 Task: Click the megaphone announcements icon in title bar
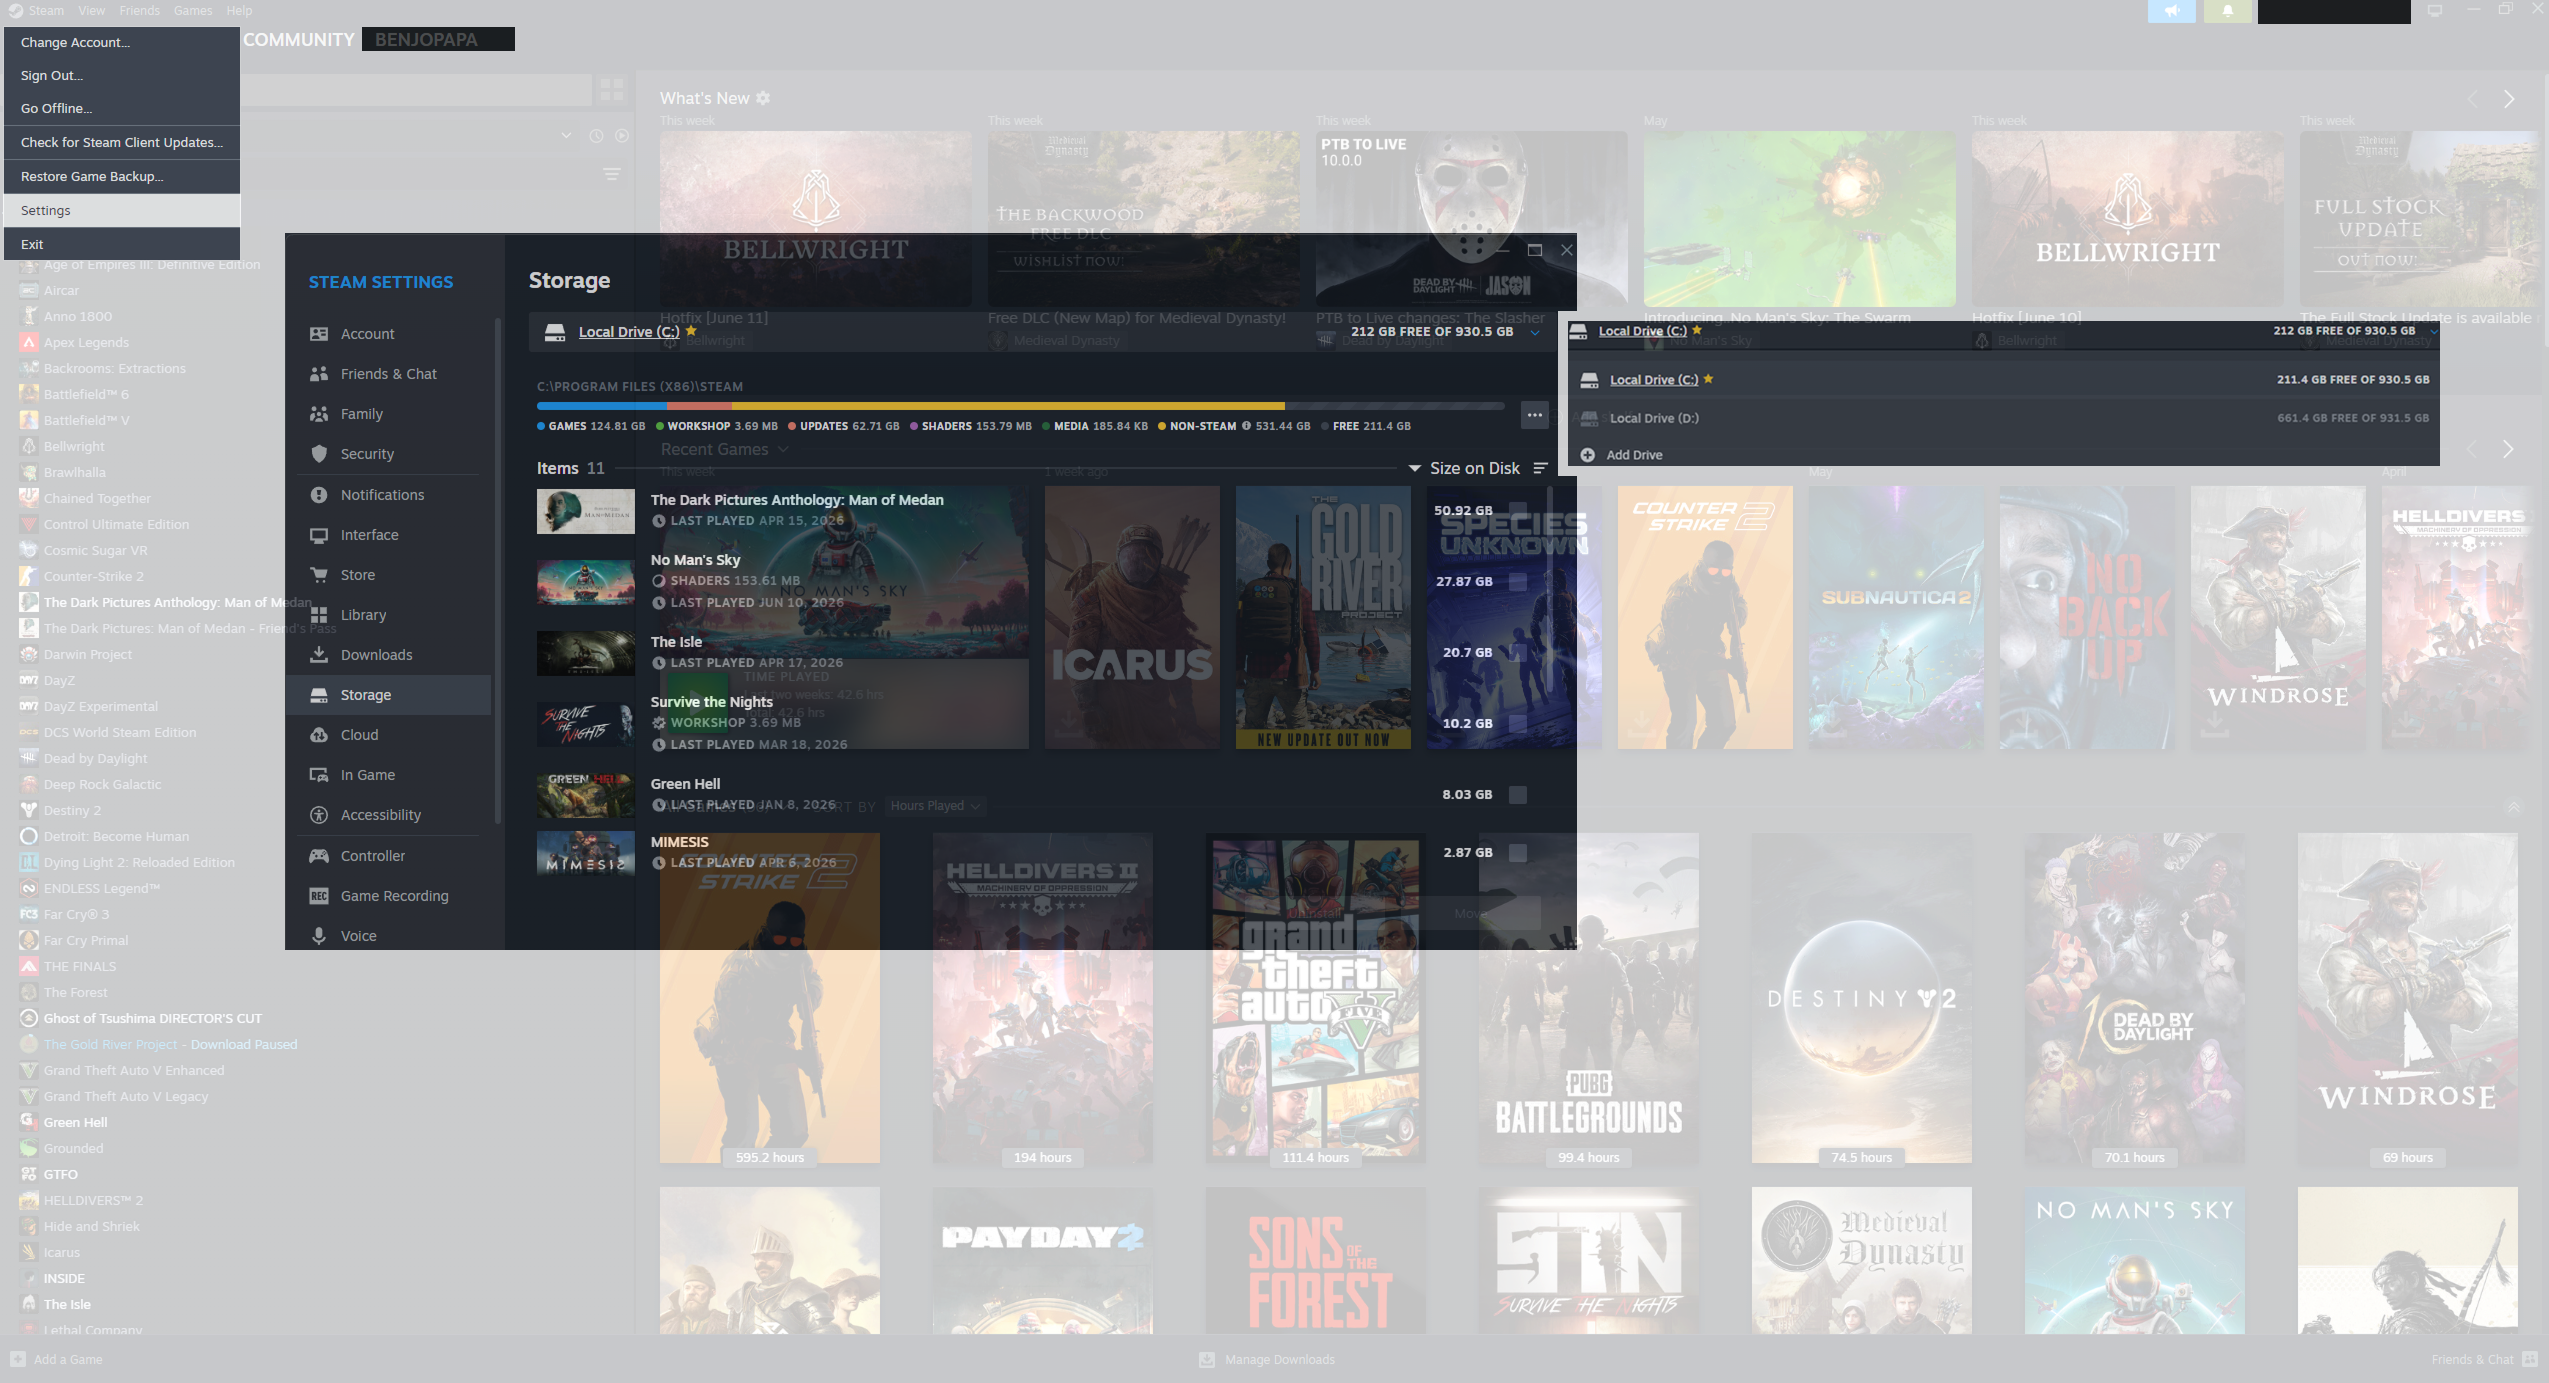click(x=2172, y=11)
